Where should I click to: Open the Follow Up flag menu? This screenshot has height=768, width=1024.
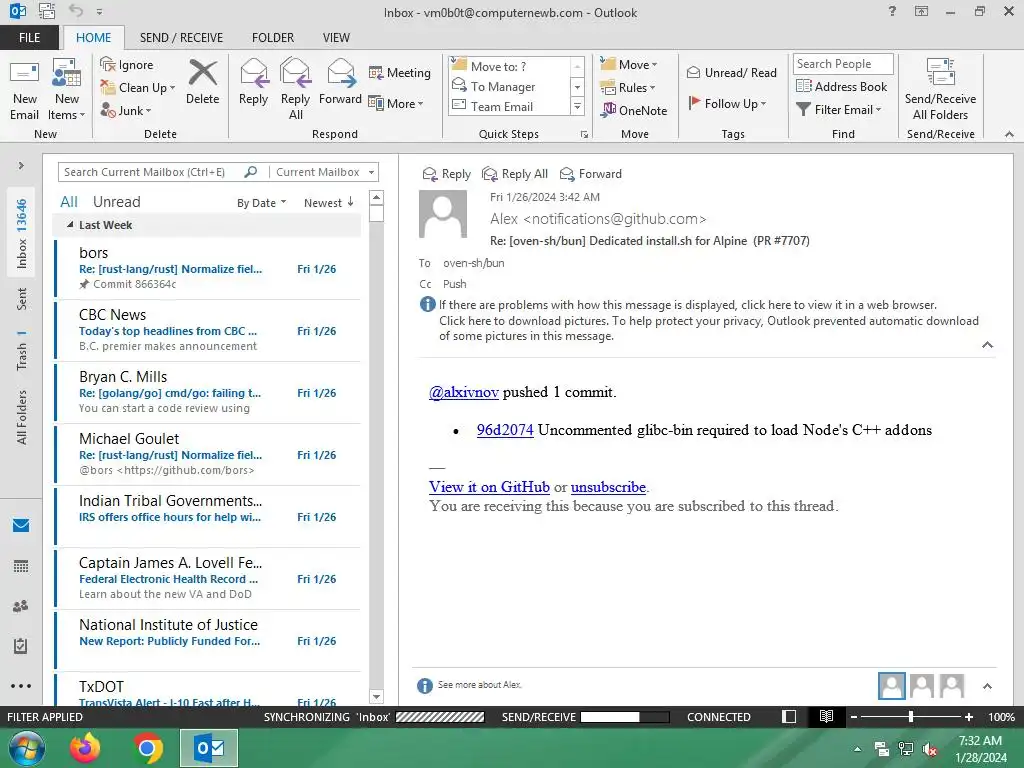coord(727,103)
